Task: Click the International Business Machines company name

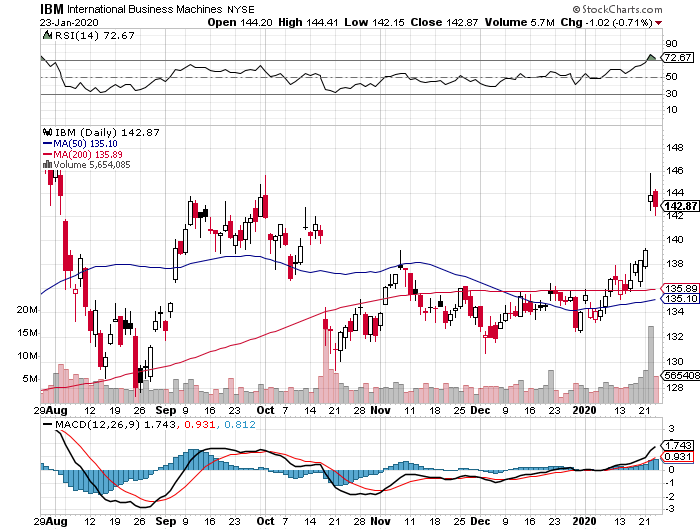Action: pyautogui.click(x=144, y=9)
